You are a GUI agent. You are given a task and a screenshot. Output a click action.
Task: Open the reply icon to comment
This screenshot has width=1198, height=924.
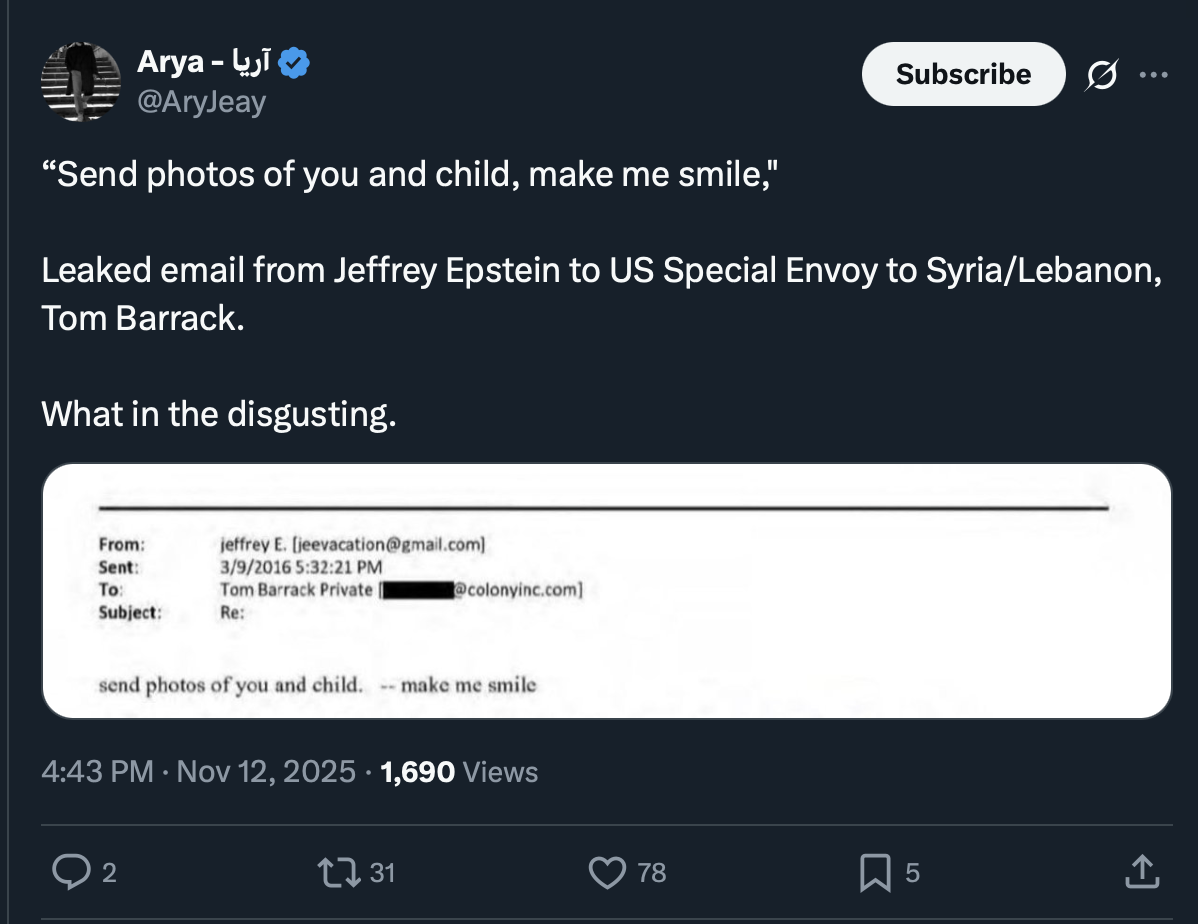pyautogui.click(x=71, y=872)
